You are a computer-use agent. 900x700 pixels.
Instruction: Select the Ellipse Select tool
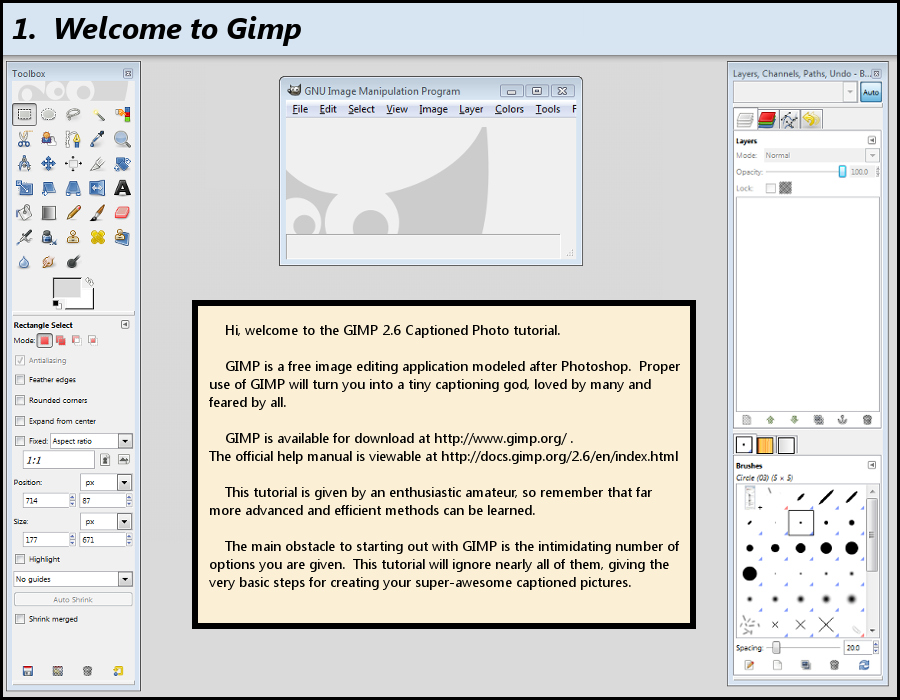coord(49,114)
